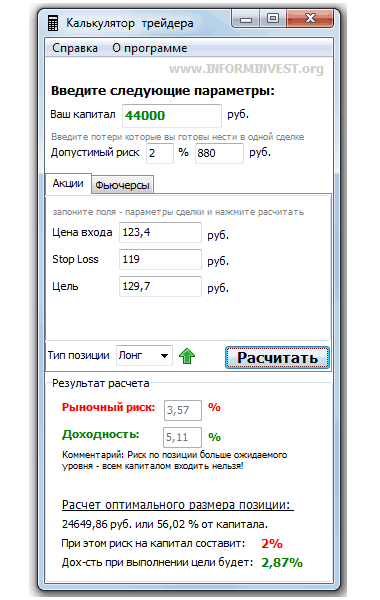Open the О программе menu
This screenshot has width=380, height=600.
click(150, 48)
